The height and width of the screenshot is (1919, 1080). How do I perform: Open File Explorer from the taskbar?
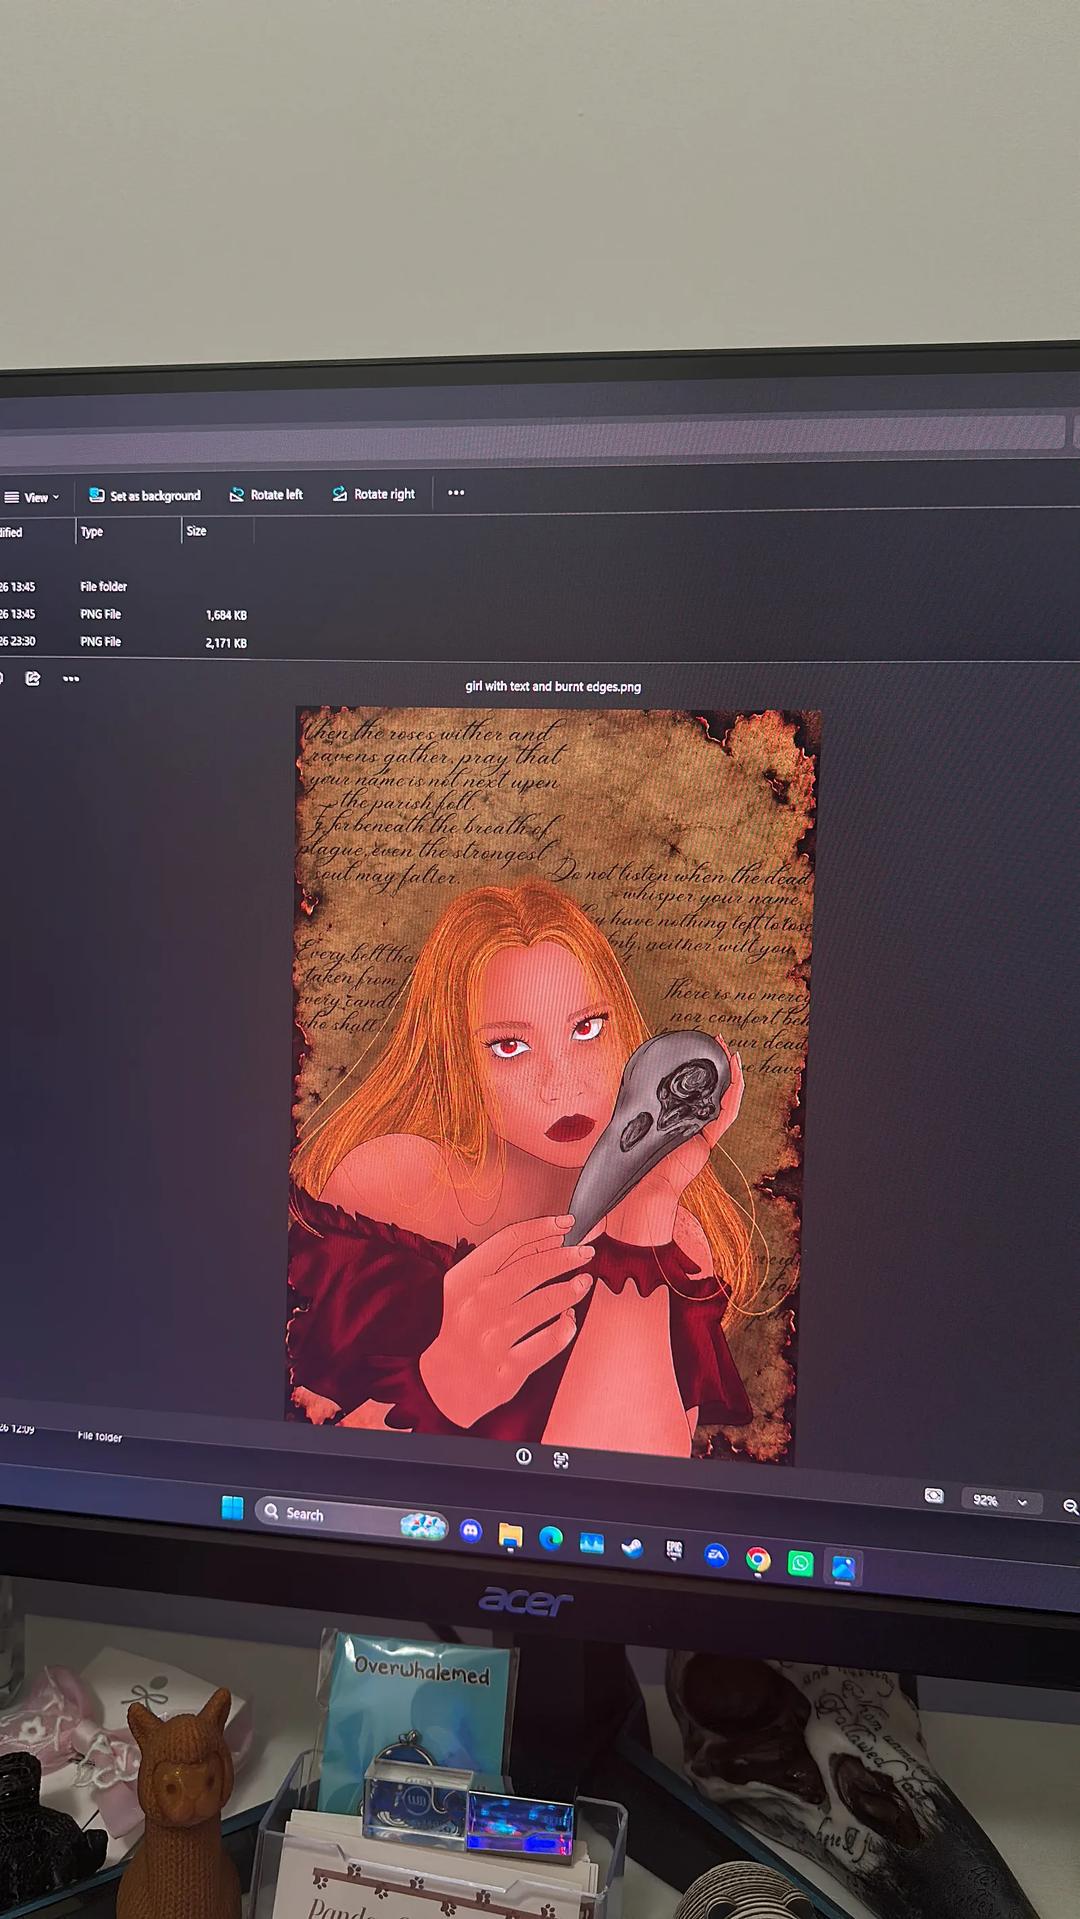(x=510, y=1536)
